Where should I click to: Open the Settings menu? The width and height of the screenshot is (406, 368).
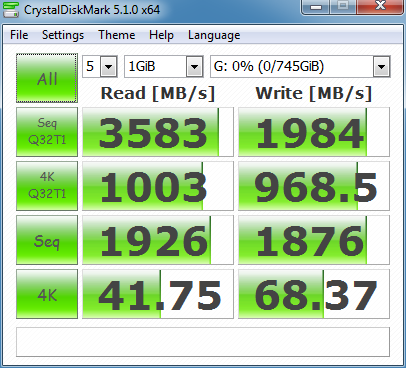pyautogui.click(x=63, y=35)
